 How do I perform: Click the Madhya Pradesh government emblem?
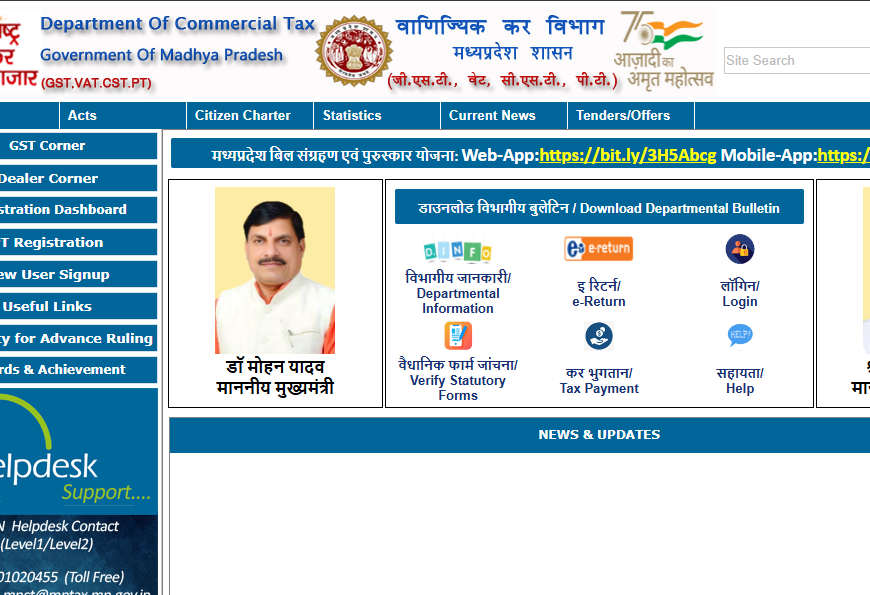click(353, 50)
